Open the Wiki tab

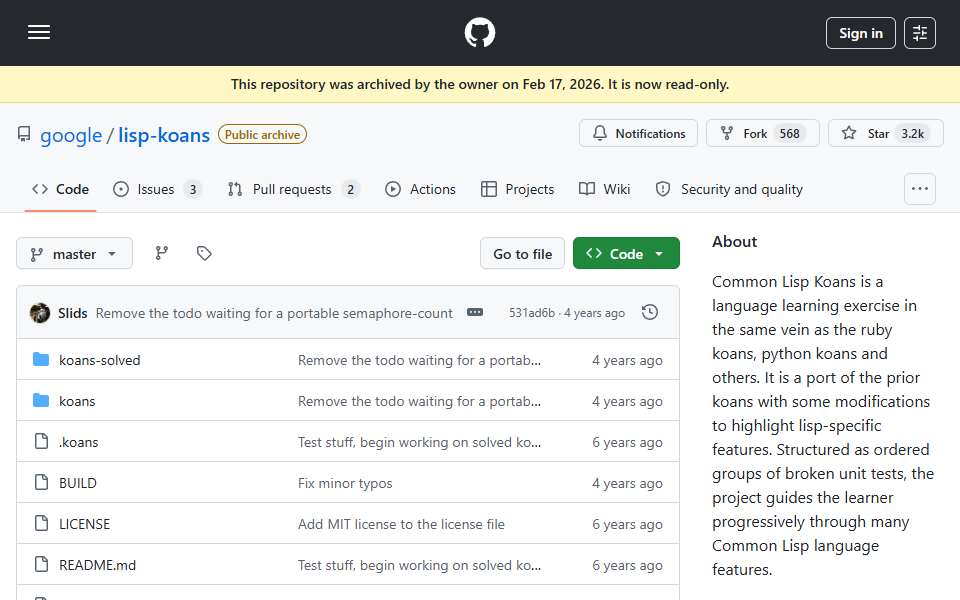[604, 189]
